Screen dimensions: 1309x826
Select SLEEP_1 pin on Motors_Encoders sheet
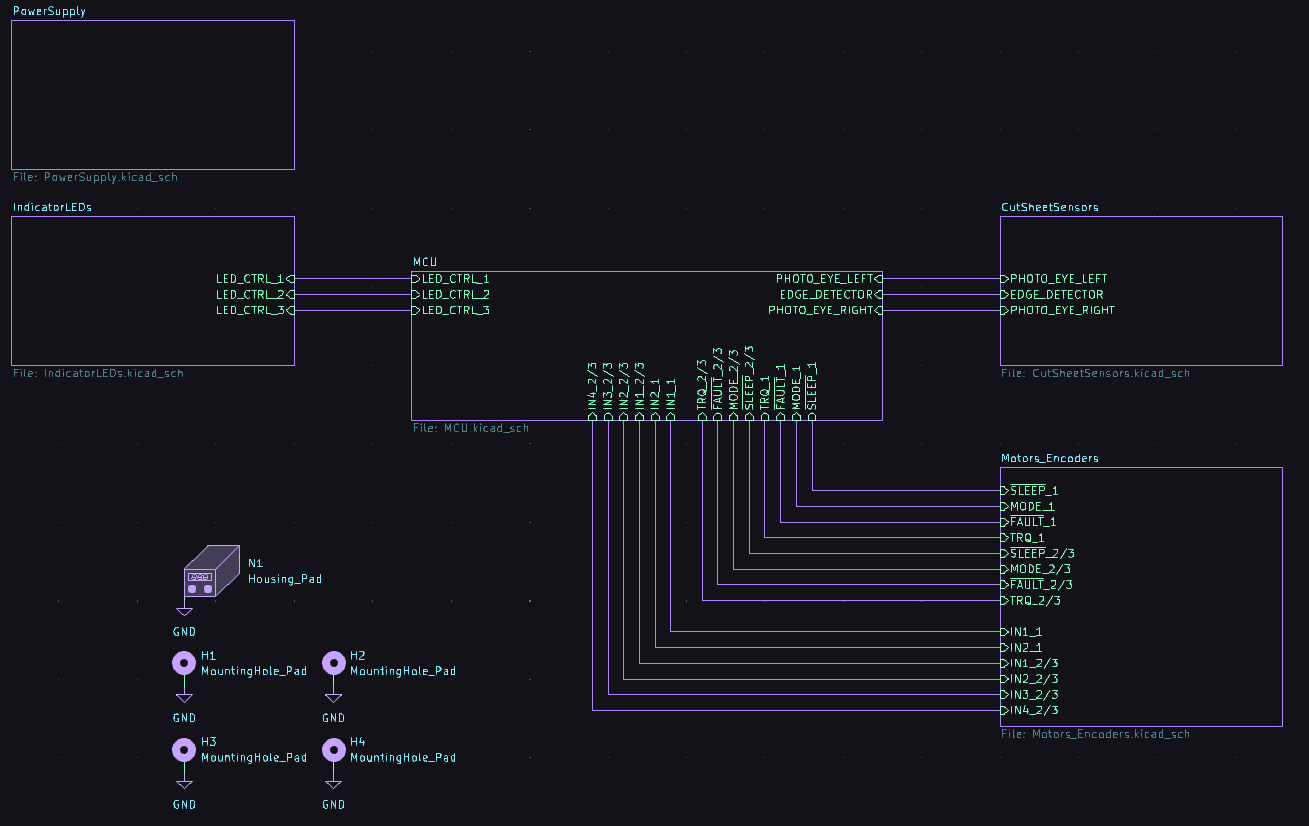pos(1030,490)
